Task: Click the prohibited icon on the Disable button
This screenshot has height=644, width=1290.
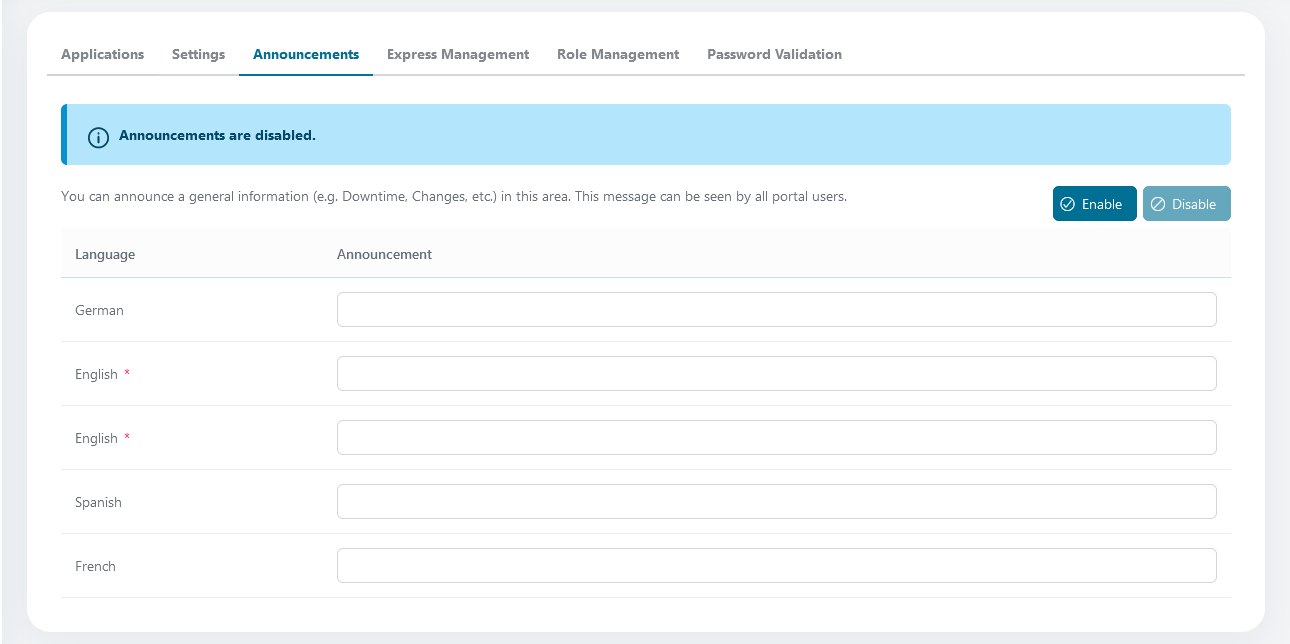Action: point(1158,204)
